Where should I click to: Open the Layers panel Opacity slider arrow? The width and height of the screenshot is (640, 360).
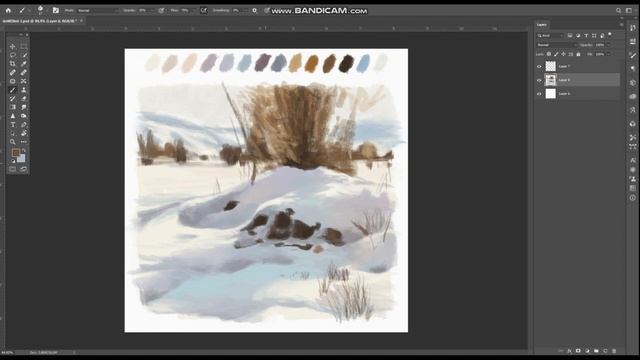608,45
